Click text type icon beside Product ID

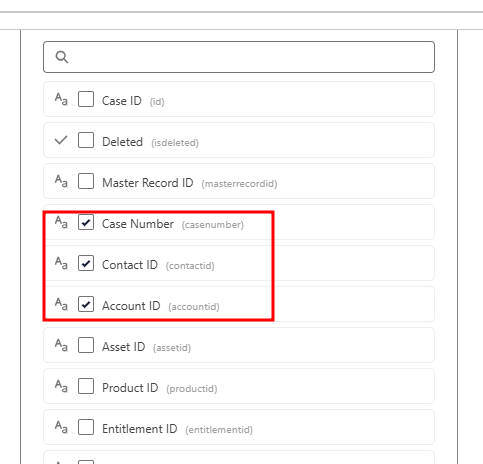pyautogui.click(x=61, y=386)
